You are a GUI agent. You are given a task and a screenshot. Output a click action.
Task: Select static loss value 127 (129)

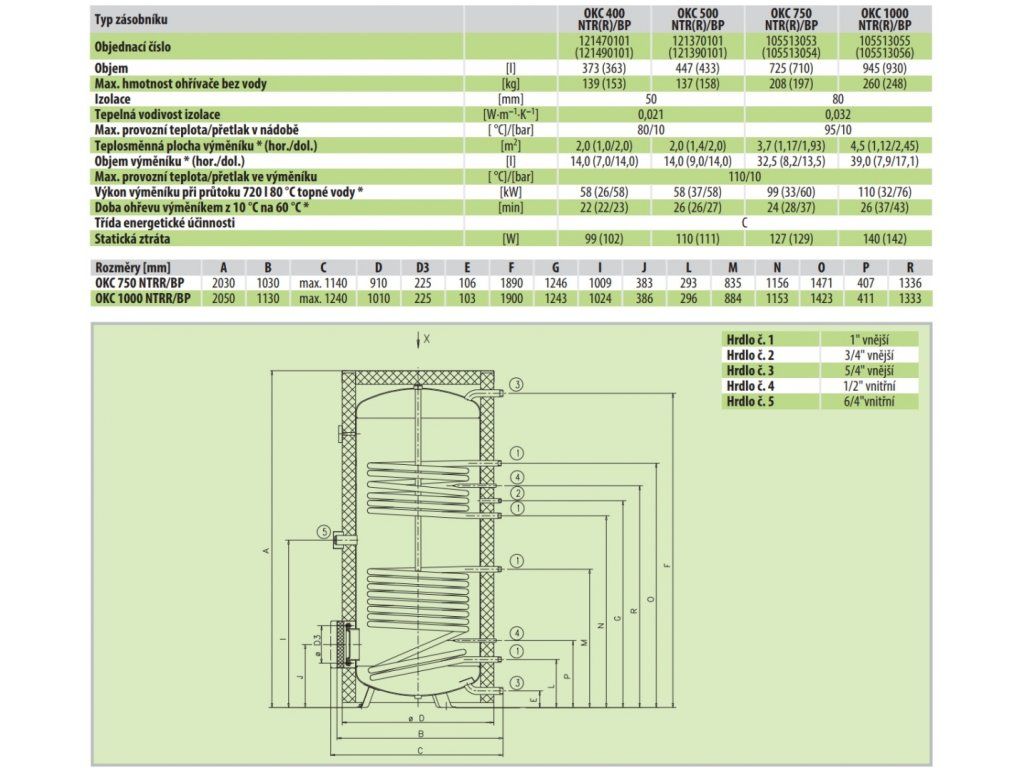(791, 238)
